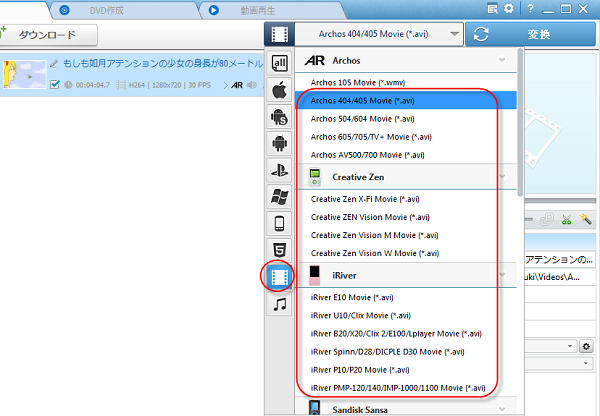This screenshot has width=600, height=416.
Task: Open the Android devices category
Action: (279, 144)
